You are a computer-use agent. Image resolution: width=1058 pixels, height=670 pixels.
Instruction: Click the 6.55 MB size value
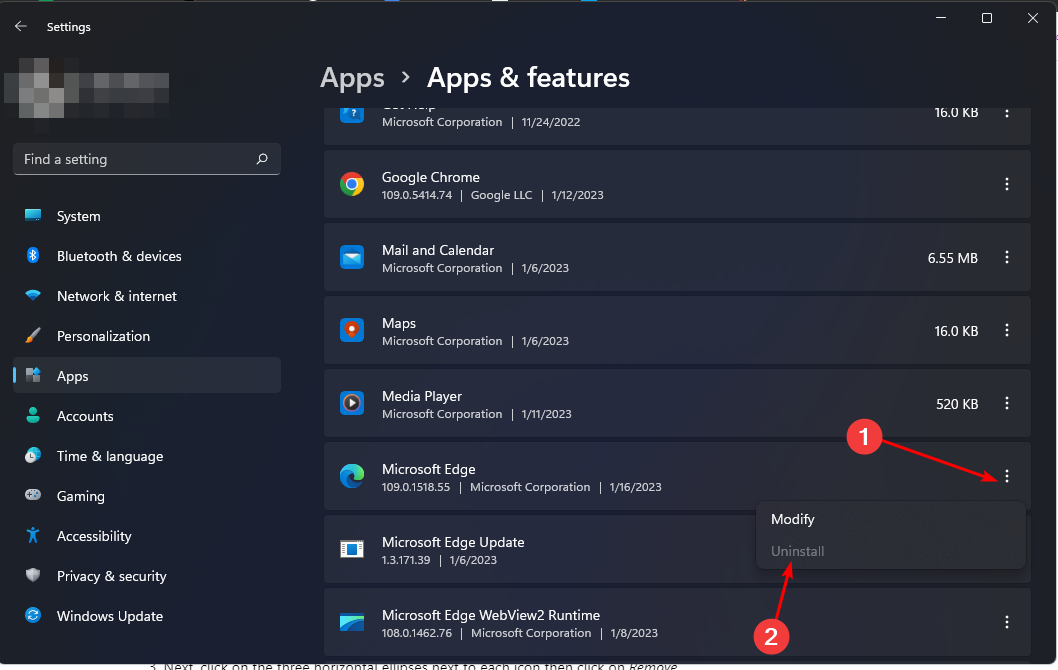952,258
